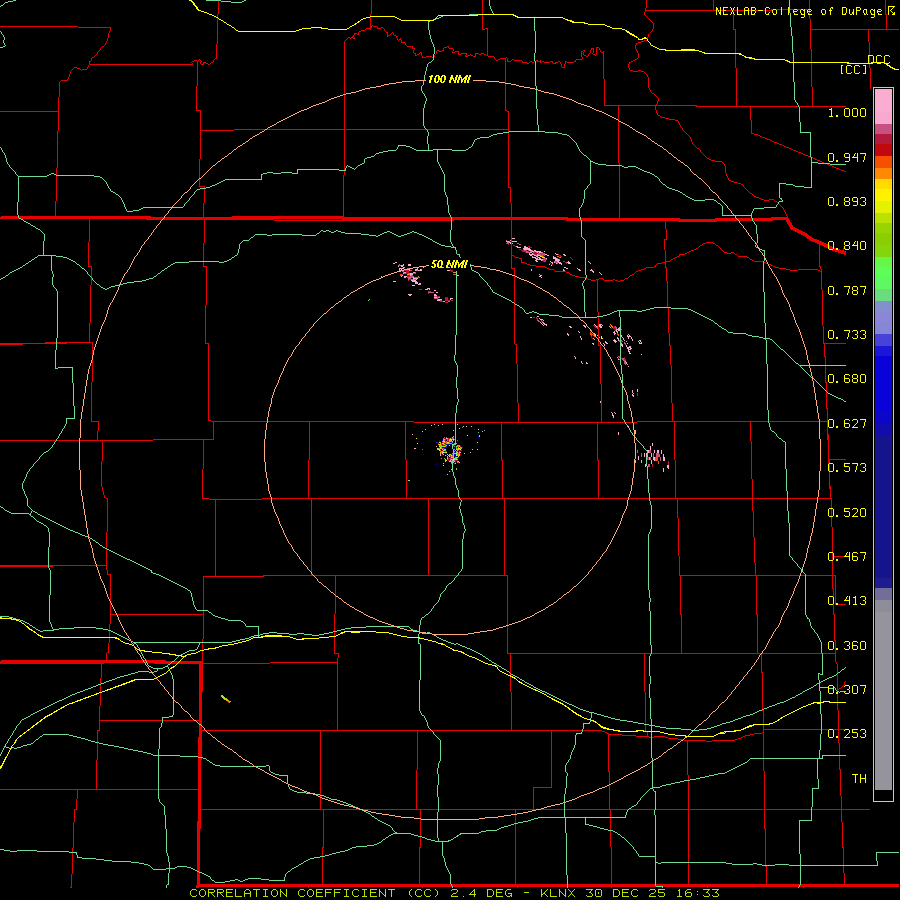Pick the light pink swatch atop the color bar

[x=883, y=107]
